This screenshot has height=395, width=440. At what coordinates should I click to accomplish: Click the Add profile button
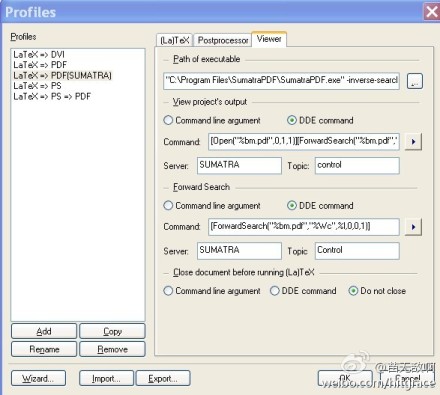pyautogui.click(x=44, y=331)
